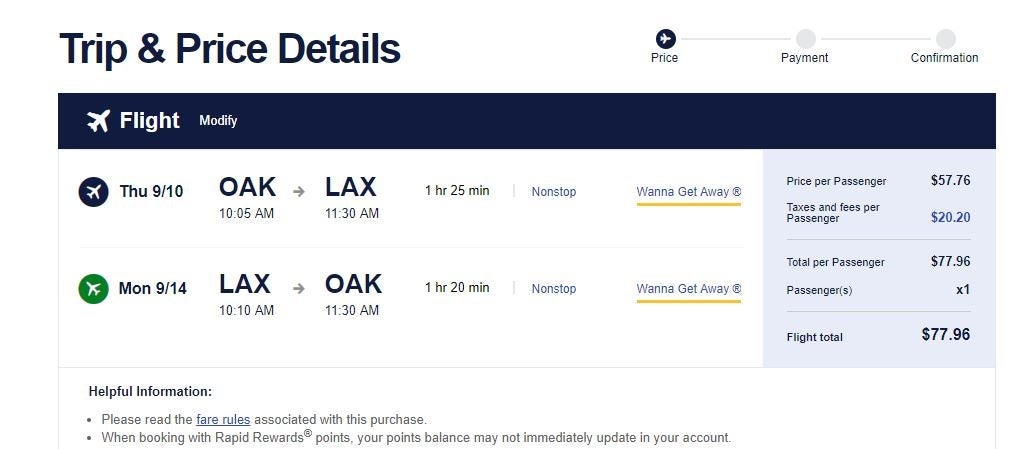Viewport: 1034px width, 449px height.
Task: Click the Confirmation step circle
Action: (945, 39)
